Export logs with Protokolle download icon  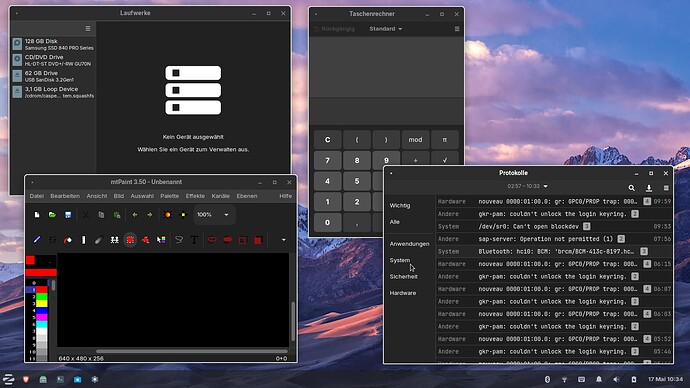point(649,188)
